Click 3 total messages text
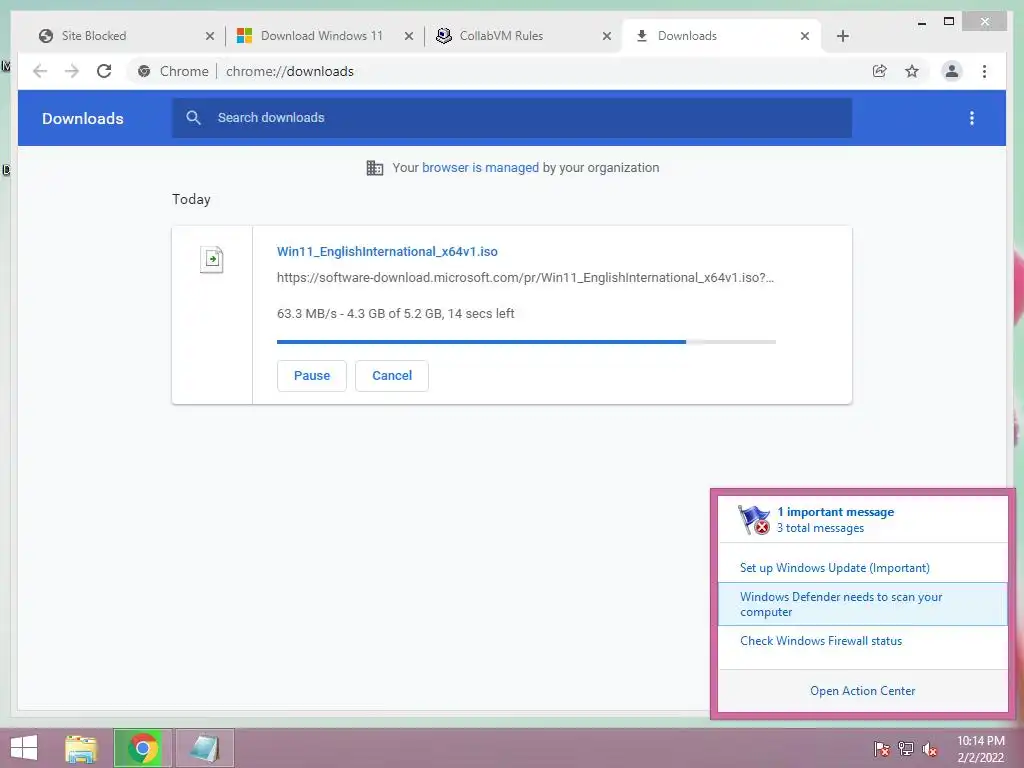 click(x=820, y=528)
